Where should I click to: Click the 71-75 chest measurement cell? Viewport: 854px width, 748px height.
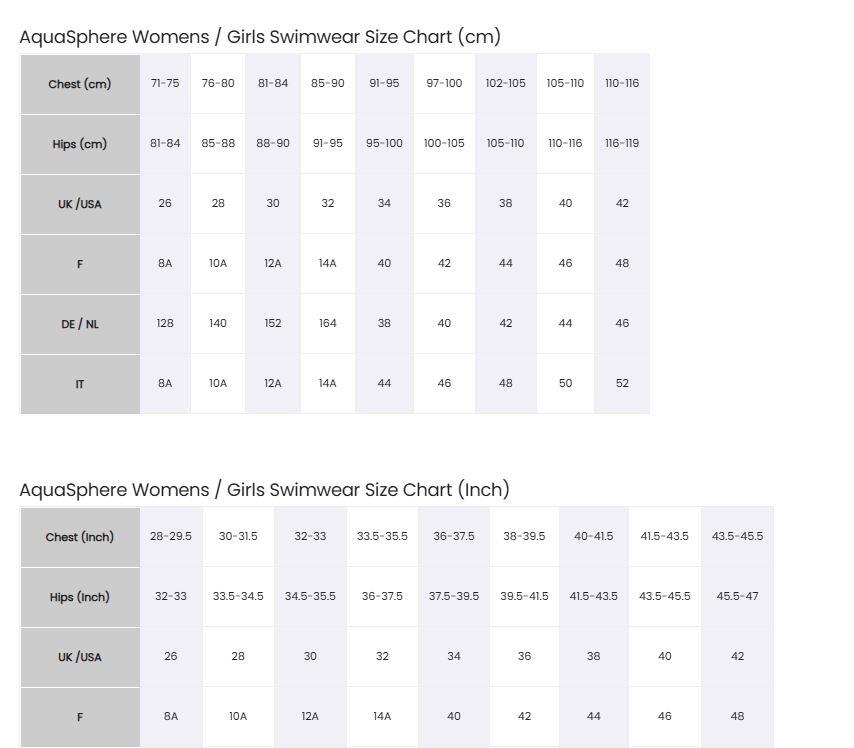[x=165, y=83]
